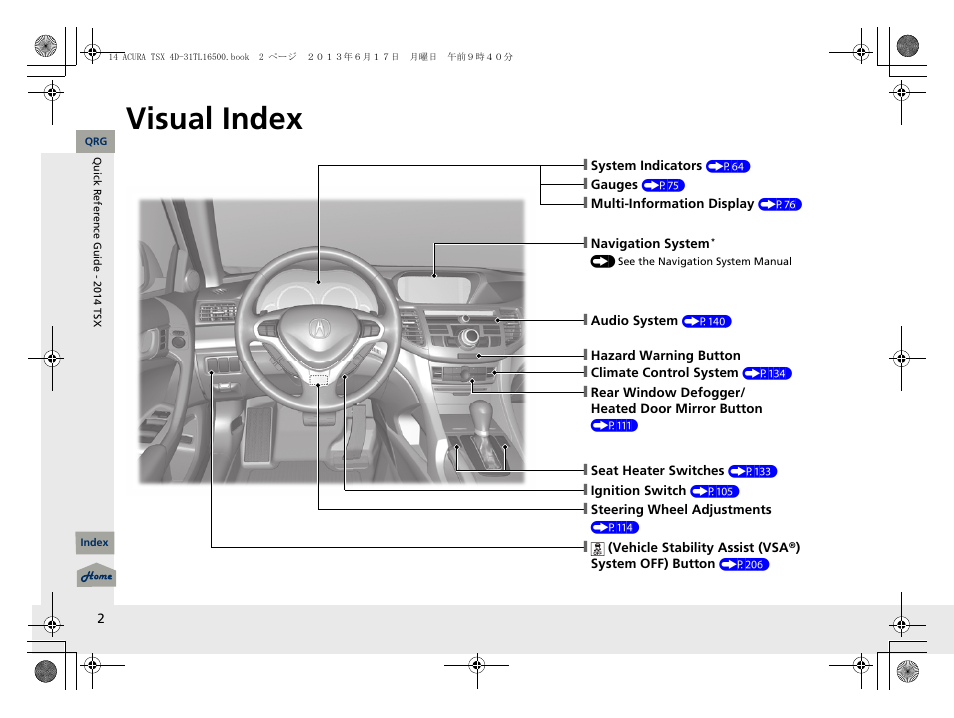This screenshot has height=718, width=954.
Task: Open the QRG tab in the sidebar
Action: (96, 141)
